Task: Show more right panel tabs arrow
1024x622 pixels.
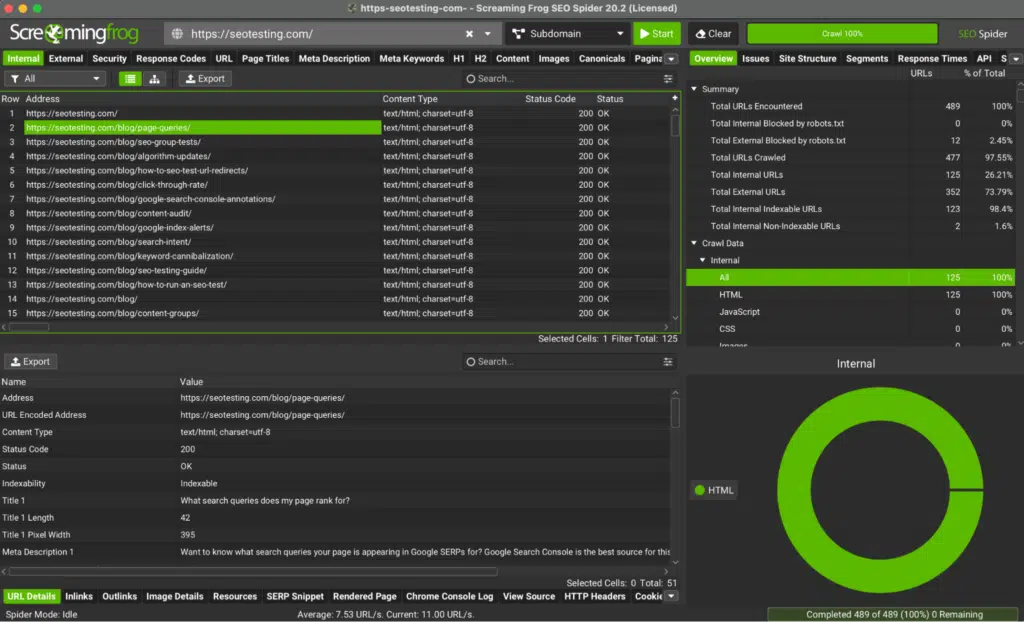Action: 1016,59
